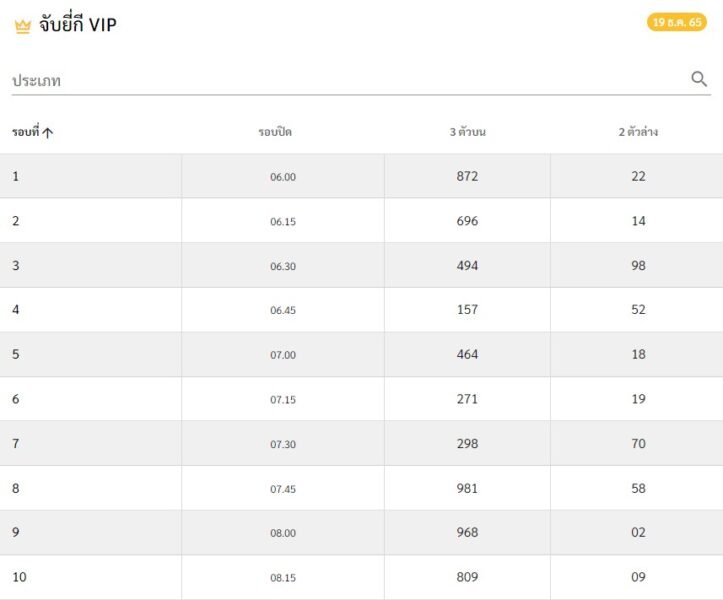Click the 968 result in round 9
The width and height of the screenshot is (723, 600).
point(467,532)
